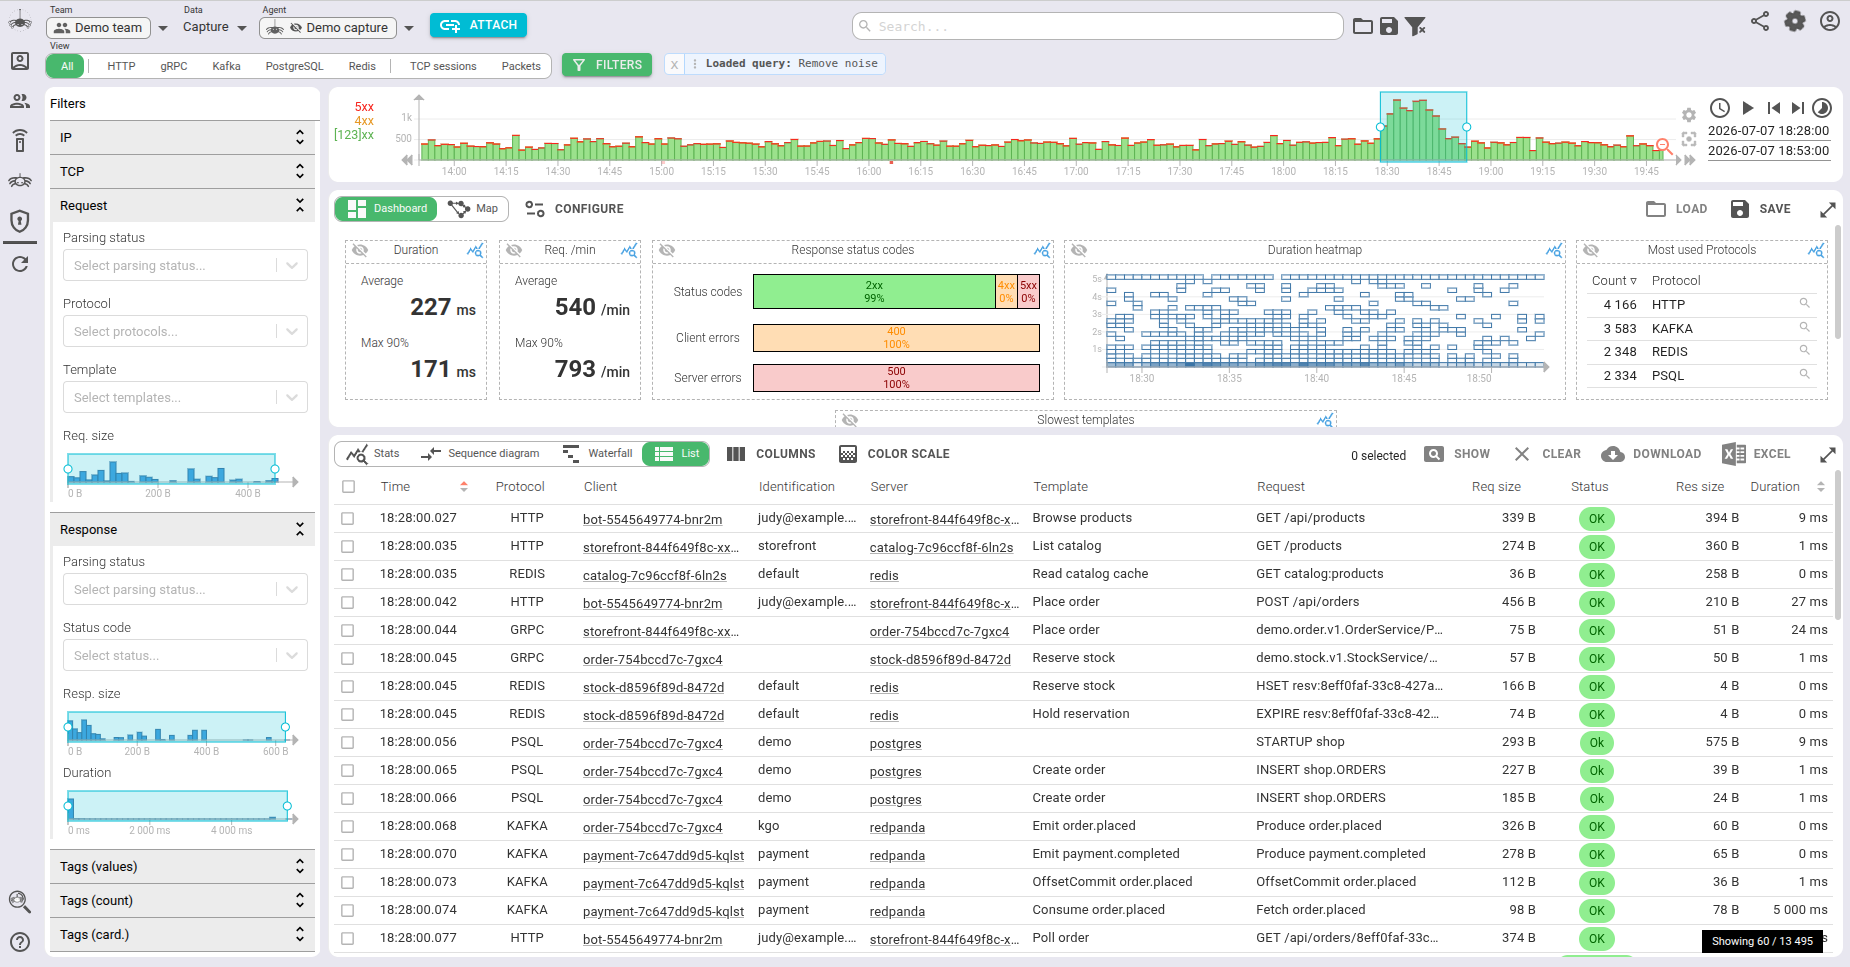Viewport: 1850px width, 967px height.
Task: Search the HTTP protocol row magnifier
Action: pos(1805,303)
